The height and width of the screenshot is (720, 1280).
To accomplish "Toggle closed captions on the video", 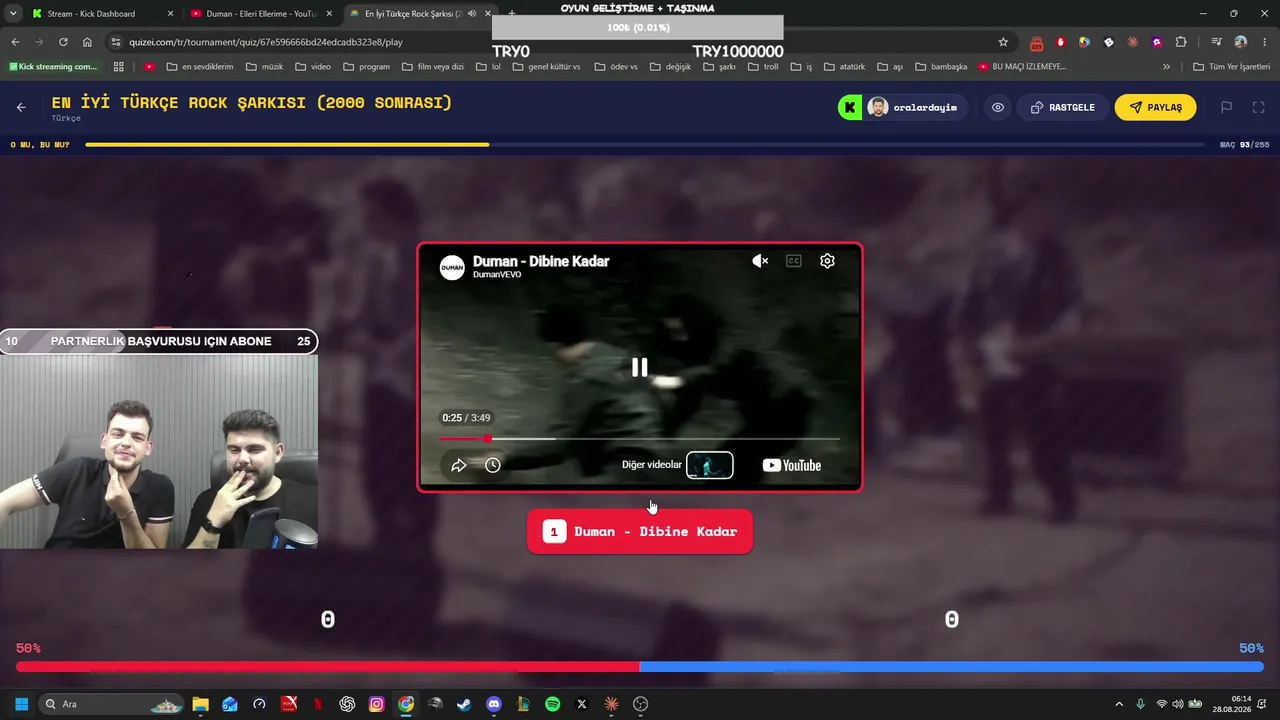I will (x=794, y=261).
